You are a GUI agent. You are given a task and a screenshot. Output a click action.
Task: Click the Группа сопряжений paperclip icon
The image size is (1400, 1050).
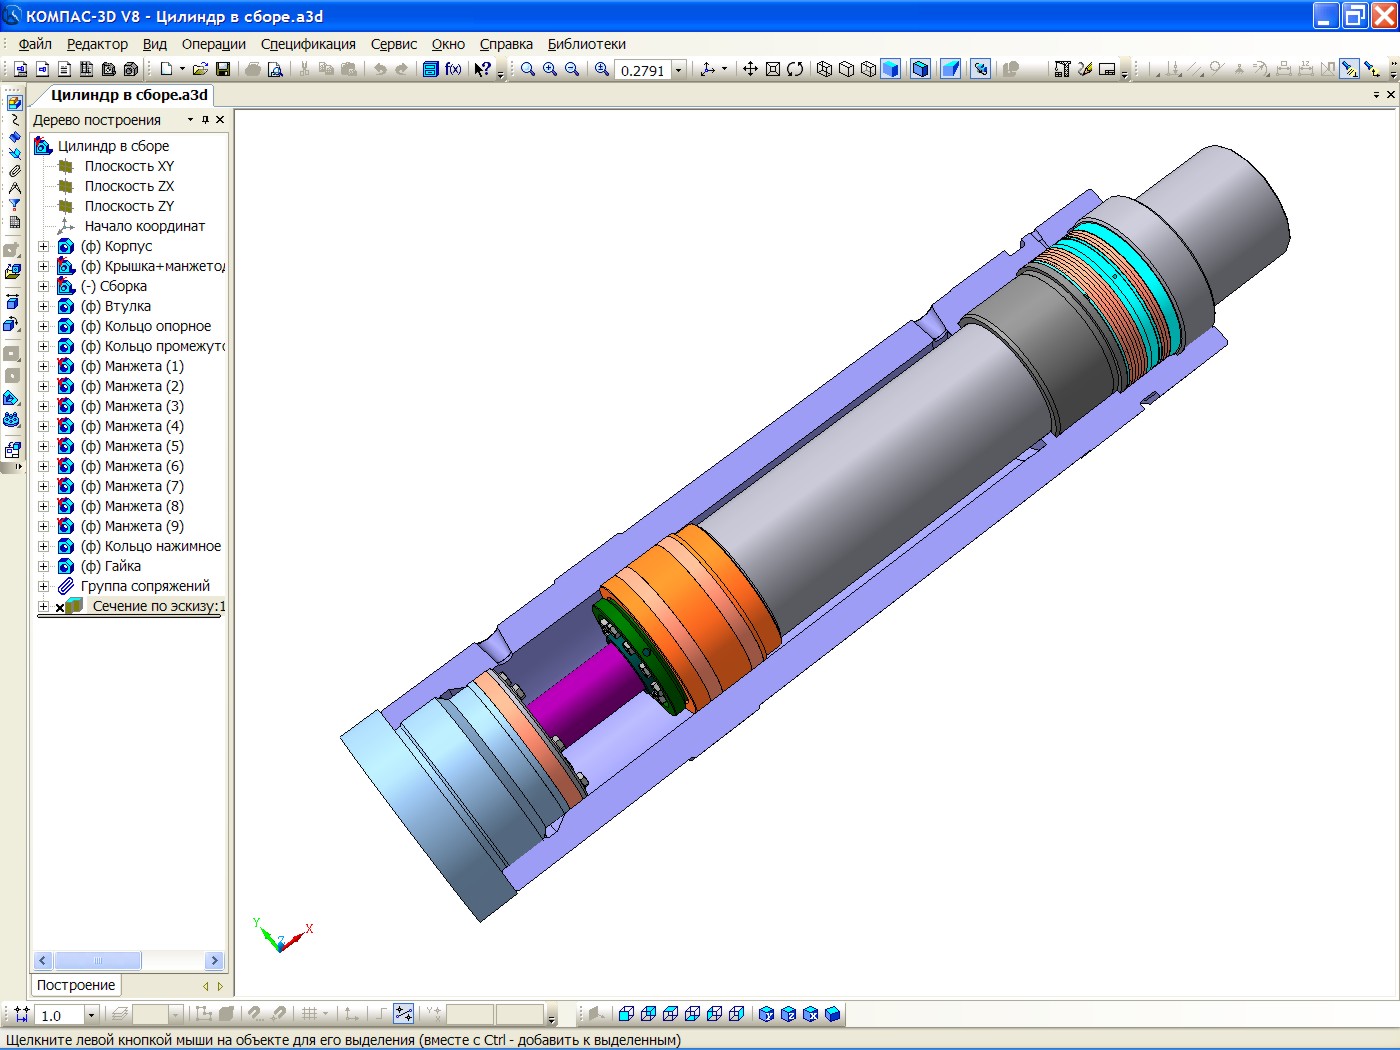[66, 586]
